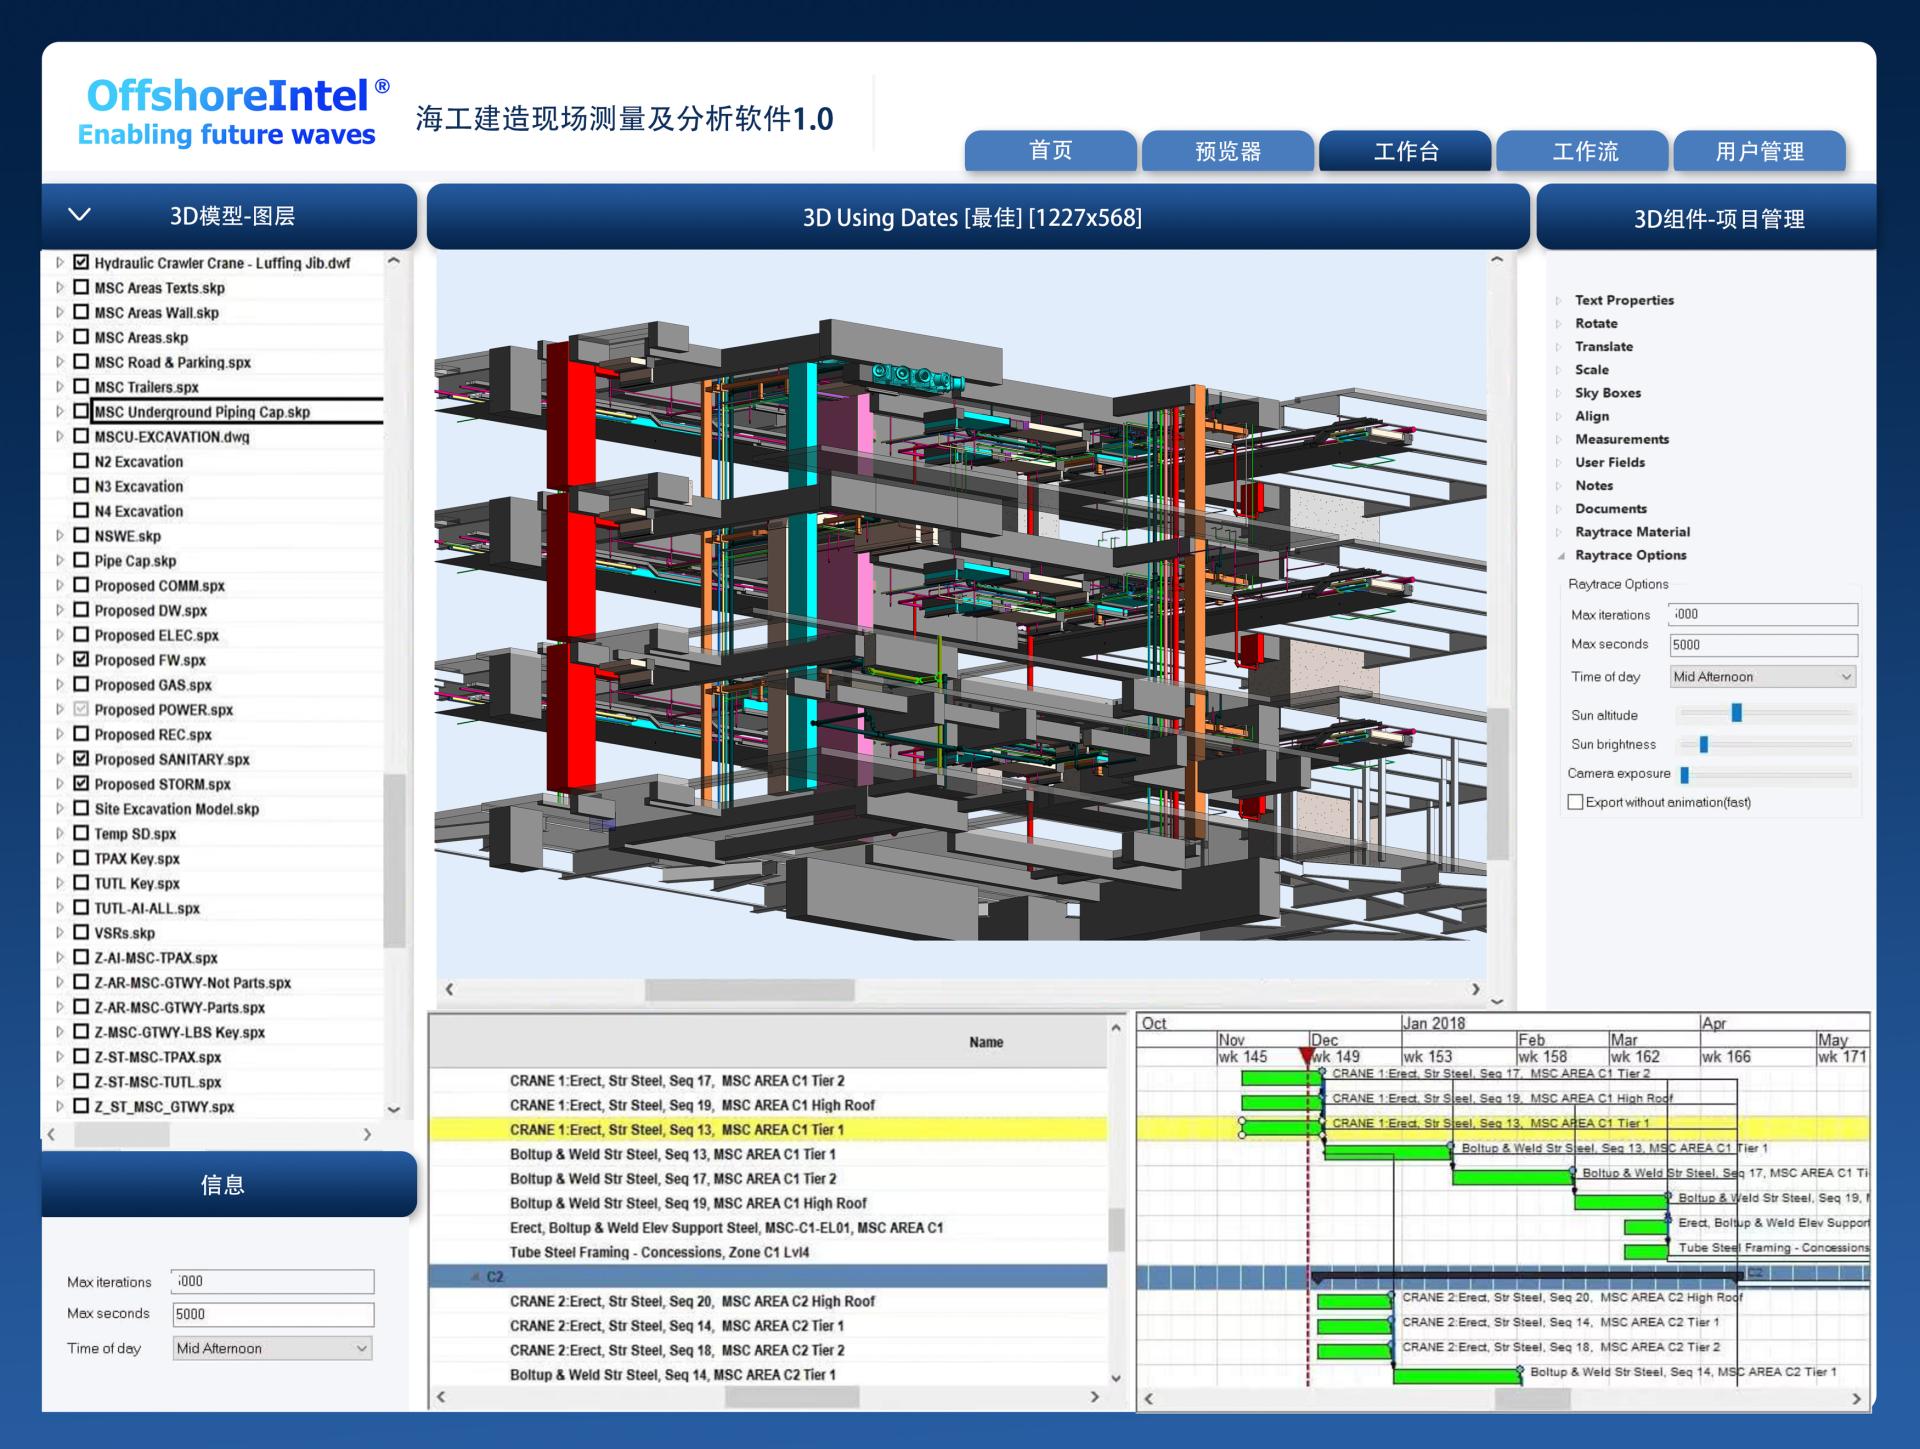Collapse the C2 group row

coord(476,1277)
